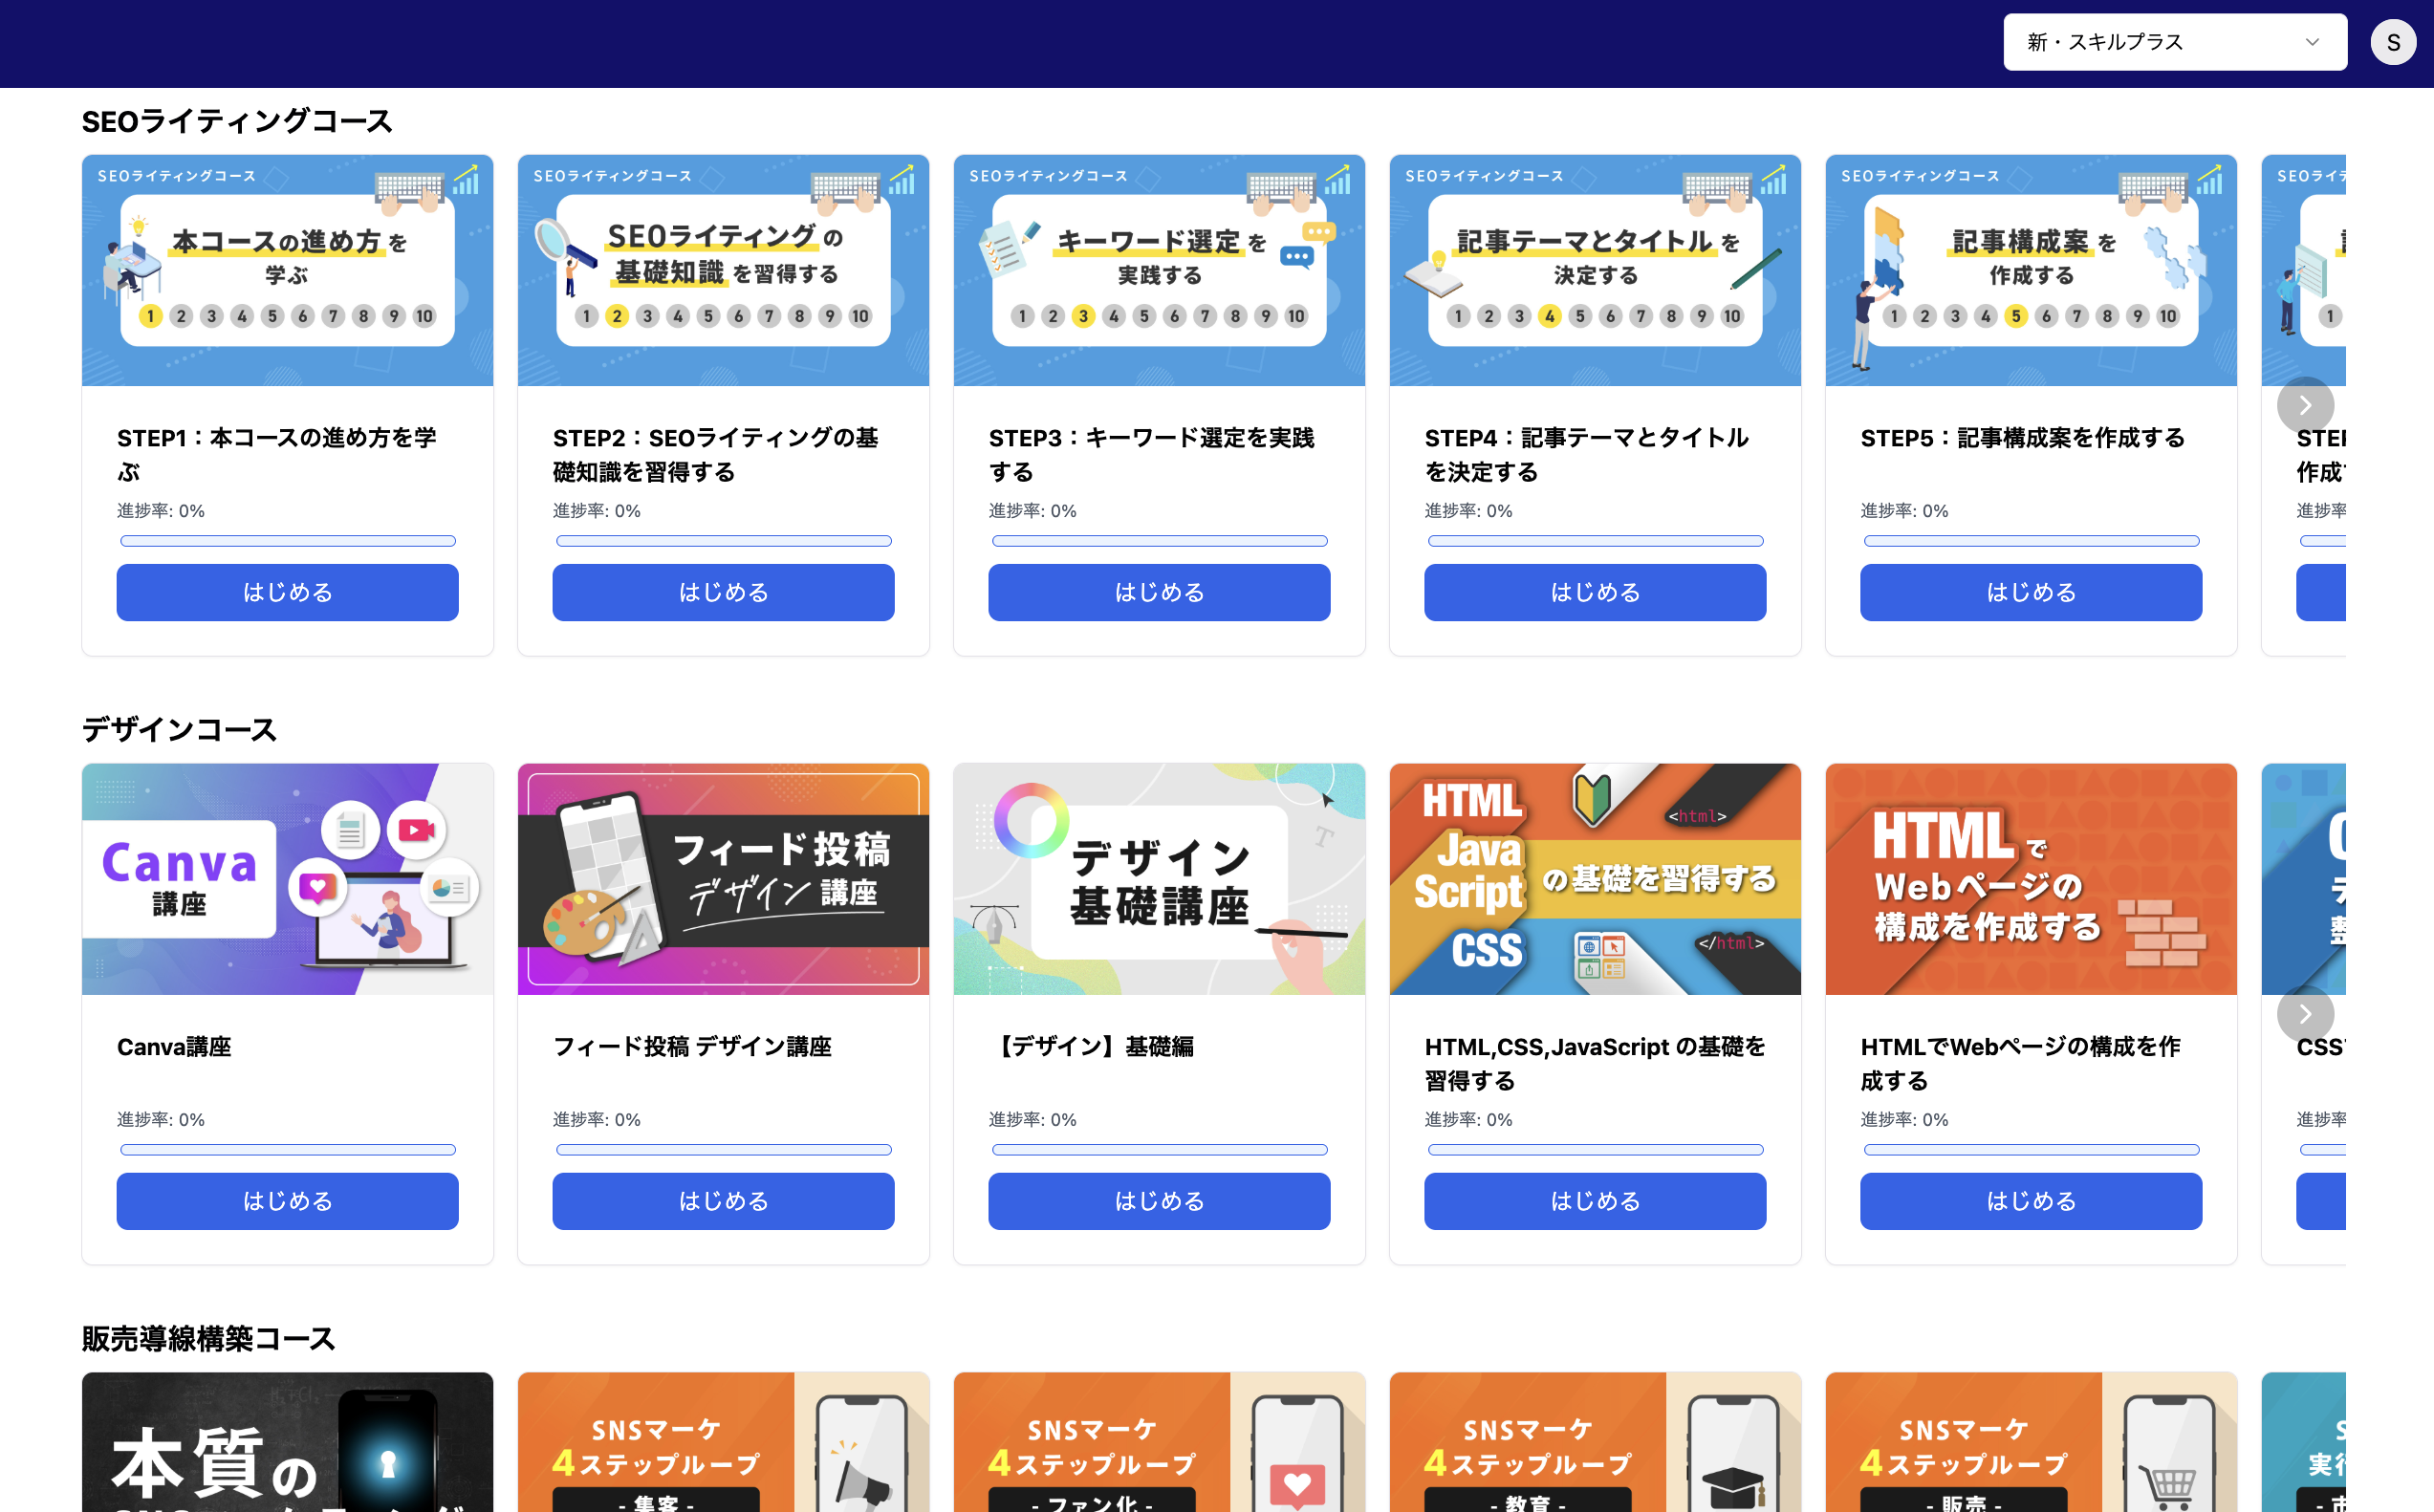Open the フィード投稿デザイン講座 thumbnail
Viewport: 2434px width, 1512px height.
click(x=723, y=879)
